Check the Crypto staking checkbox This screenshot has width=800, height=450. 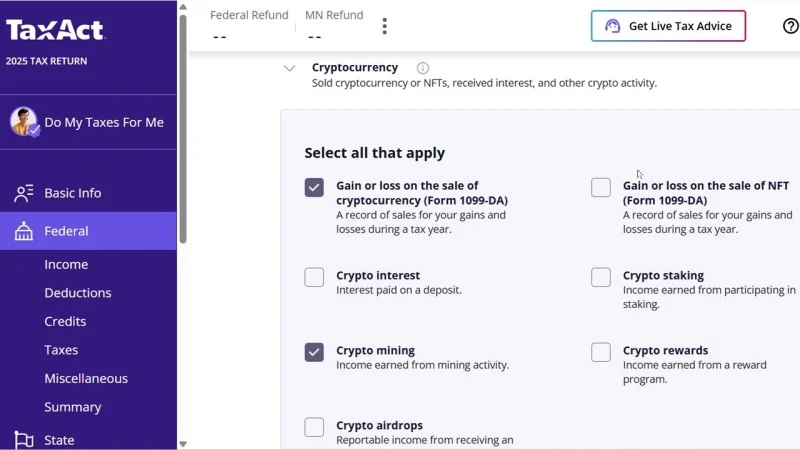click(601, 277)
